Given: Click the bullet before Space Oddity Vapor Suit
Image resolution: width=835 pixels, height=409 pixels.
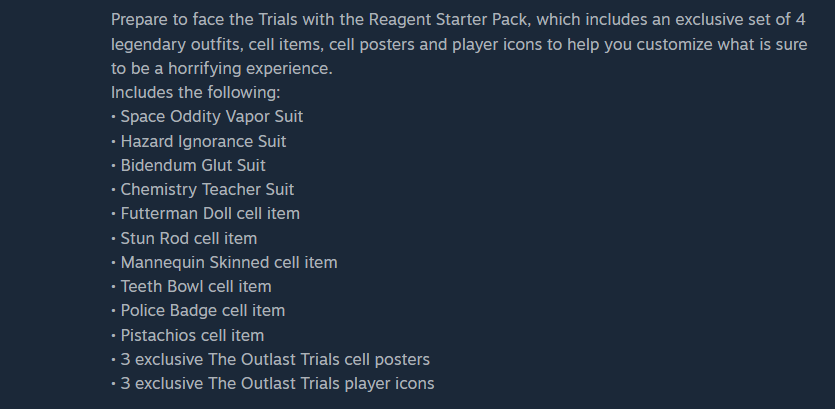Looking at the screenshot, I should pos(113,117).
